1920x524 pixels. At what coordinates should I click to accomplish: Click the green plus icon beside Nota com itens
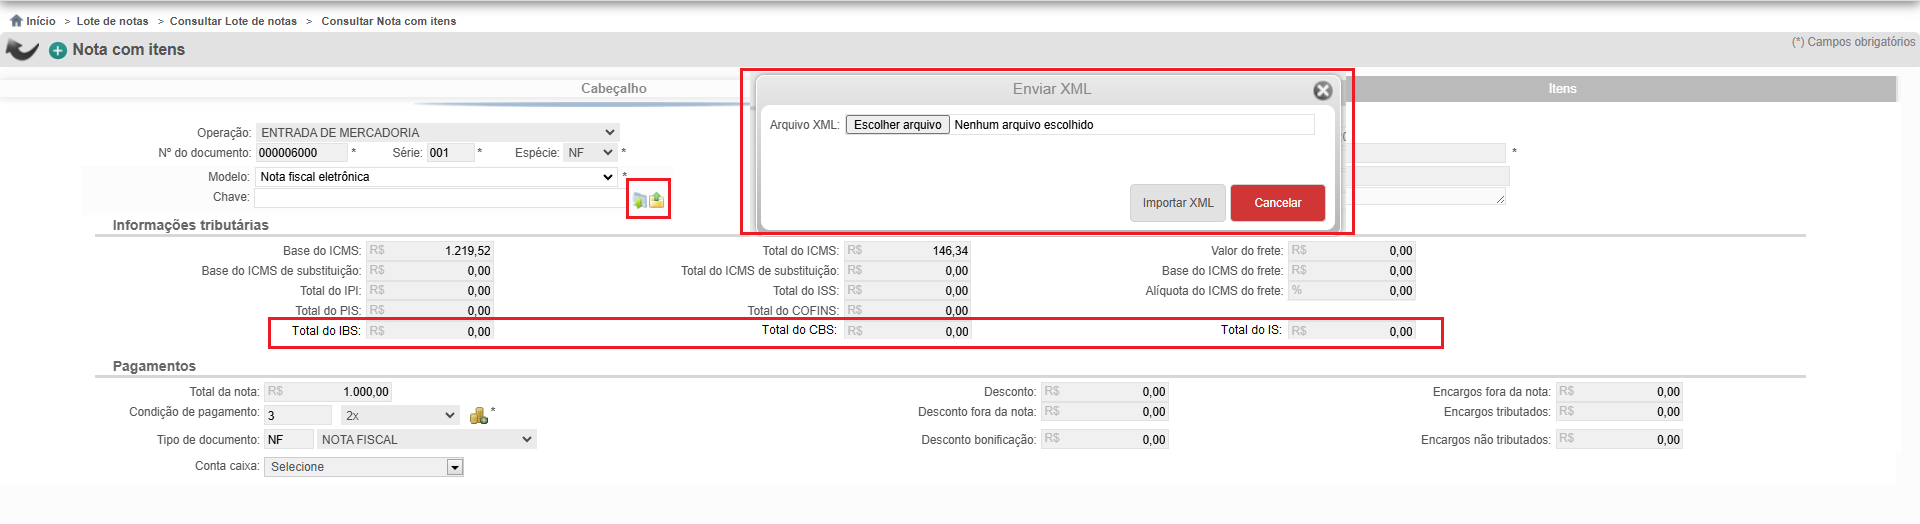pos(58,50)
